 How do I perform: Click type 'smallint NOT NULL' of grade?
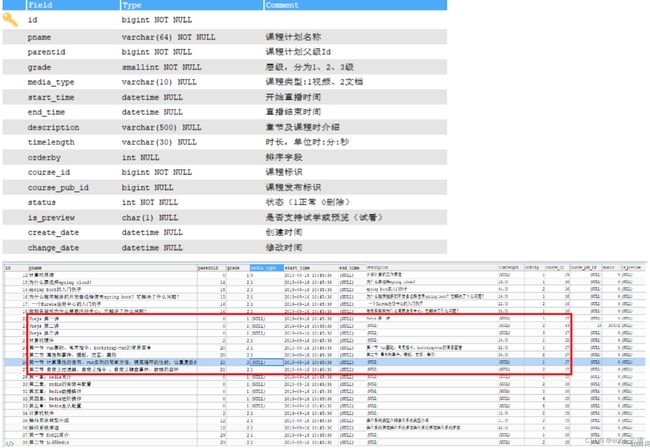tap(162, 67)
